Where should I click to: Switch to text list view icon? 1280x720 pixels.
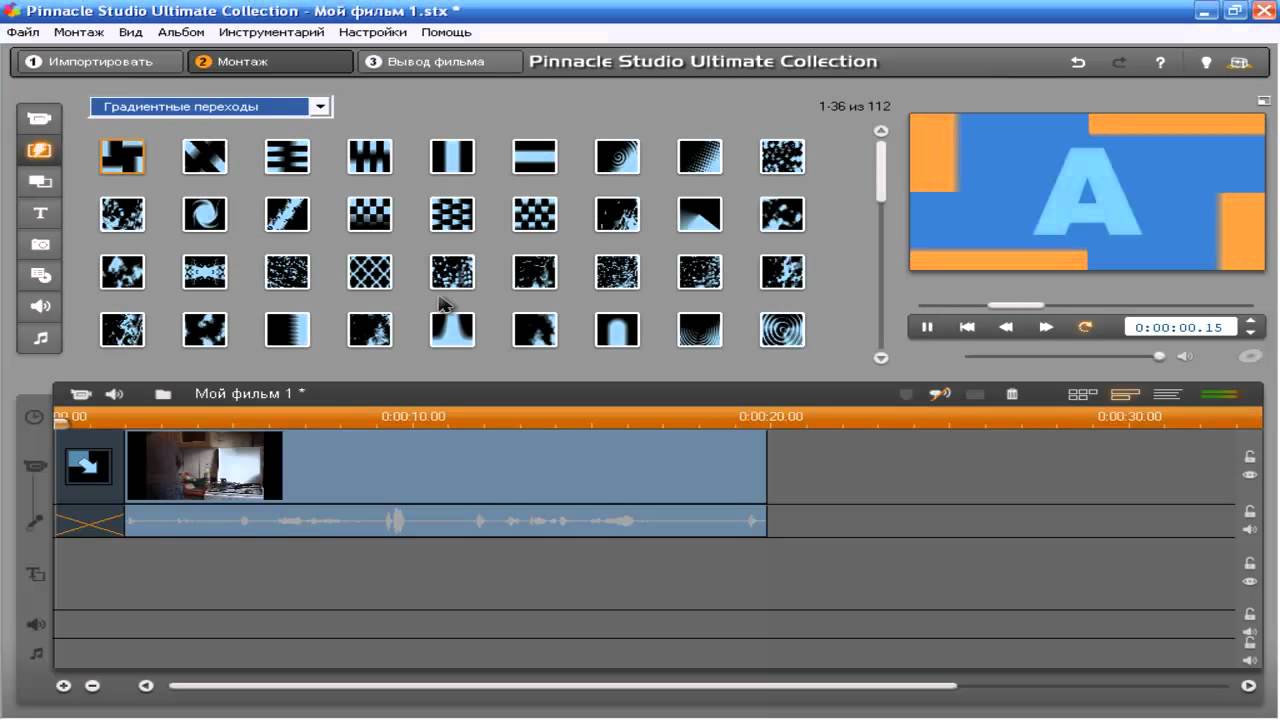point(1168,394)
